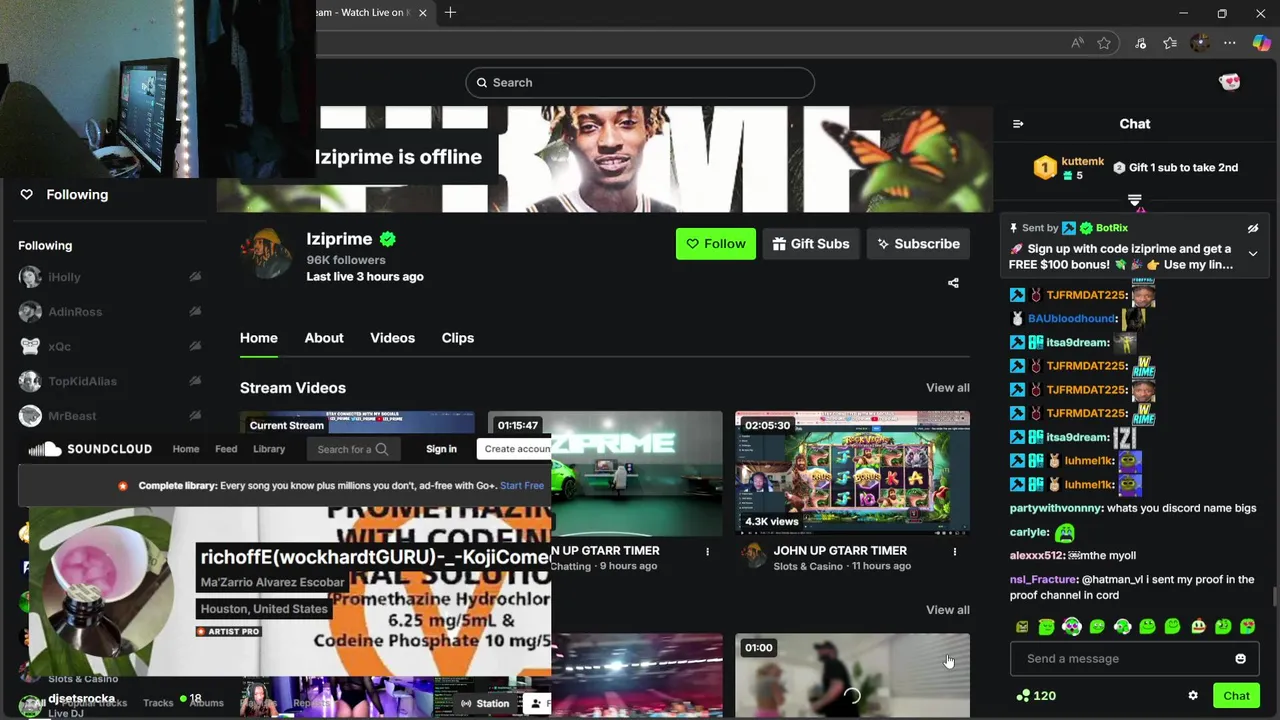
Task: Click the Kick search box
Action: coord(640,82)
